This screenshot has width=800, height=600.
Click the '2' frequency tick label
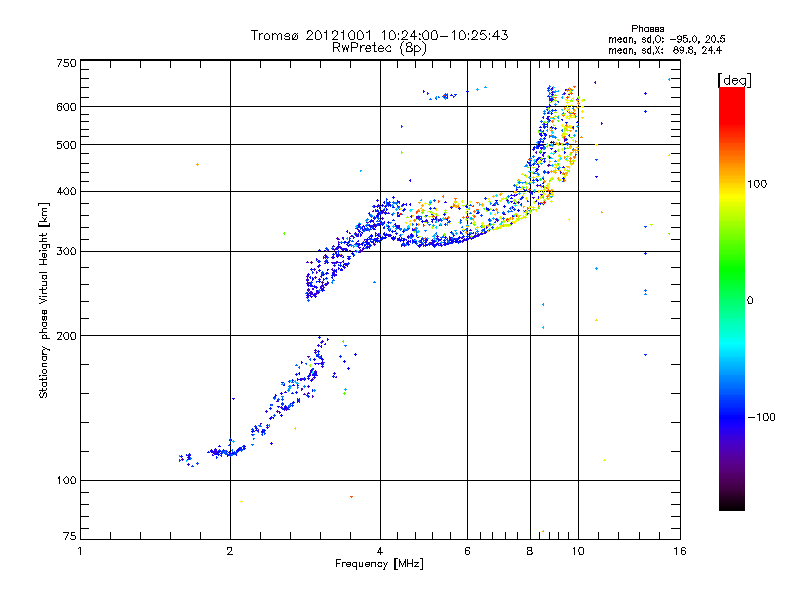[230, 551]
